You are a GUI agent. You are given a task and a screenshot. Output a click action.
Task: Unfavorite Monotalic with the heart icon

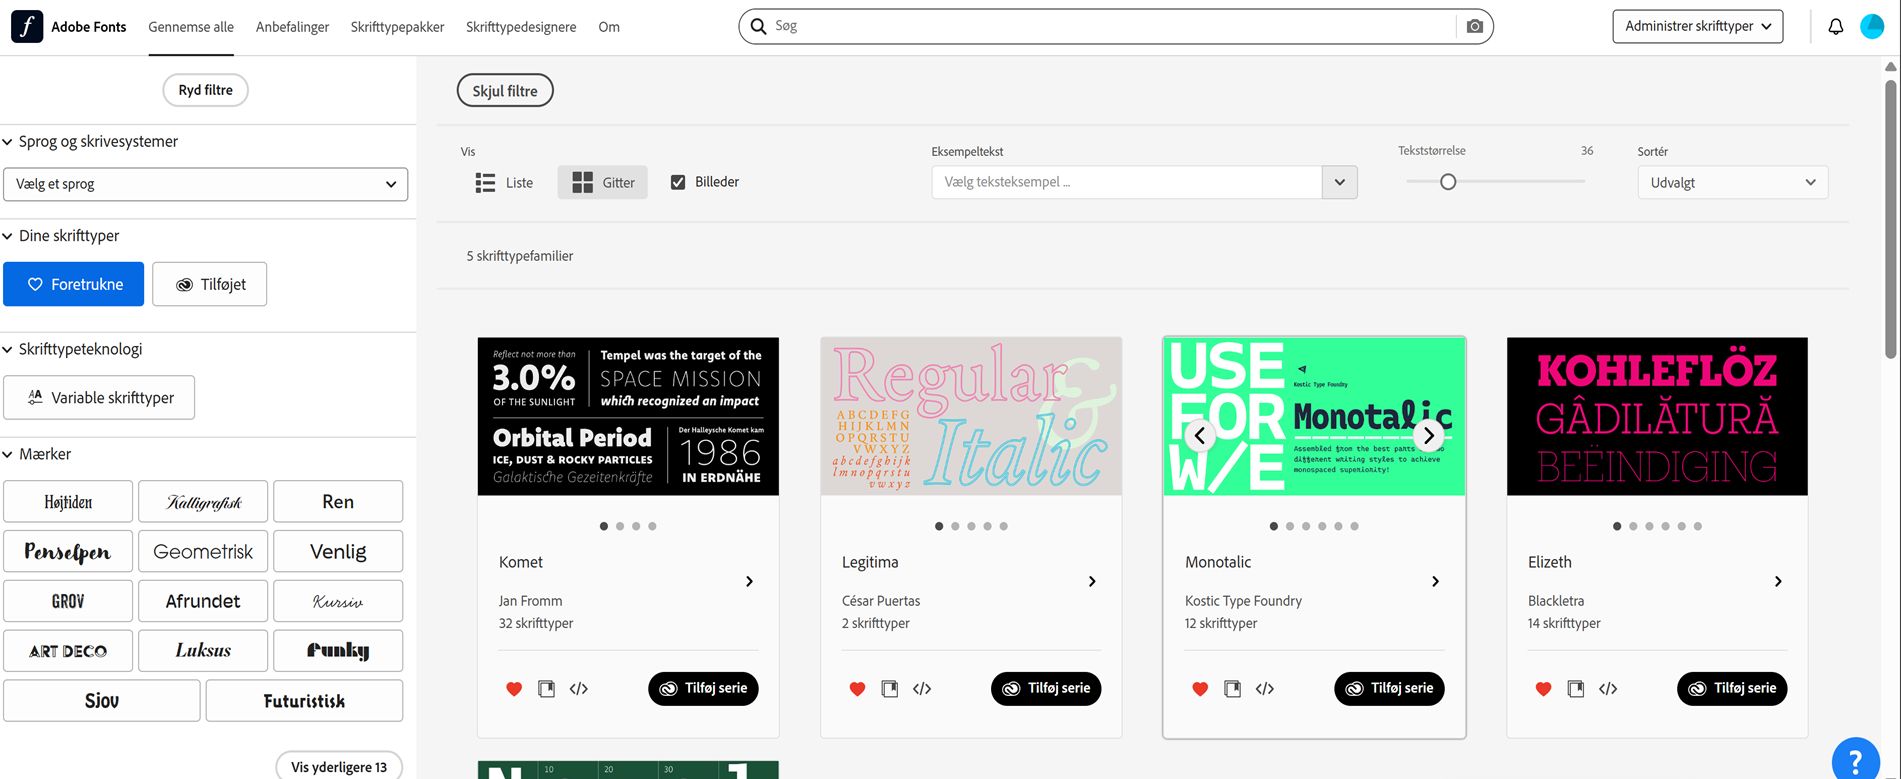(x=1200, y=689)
